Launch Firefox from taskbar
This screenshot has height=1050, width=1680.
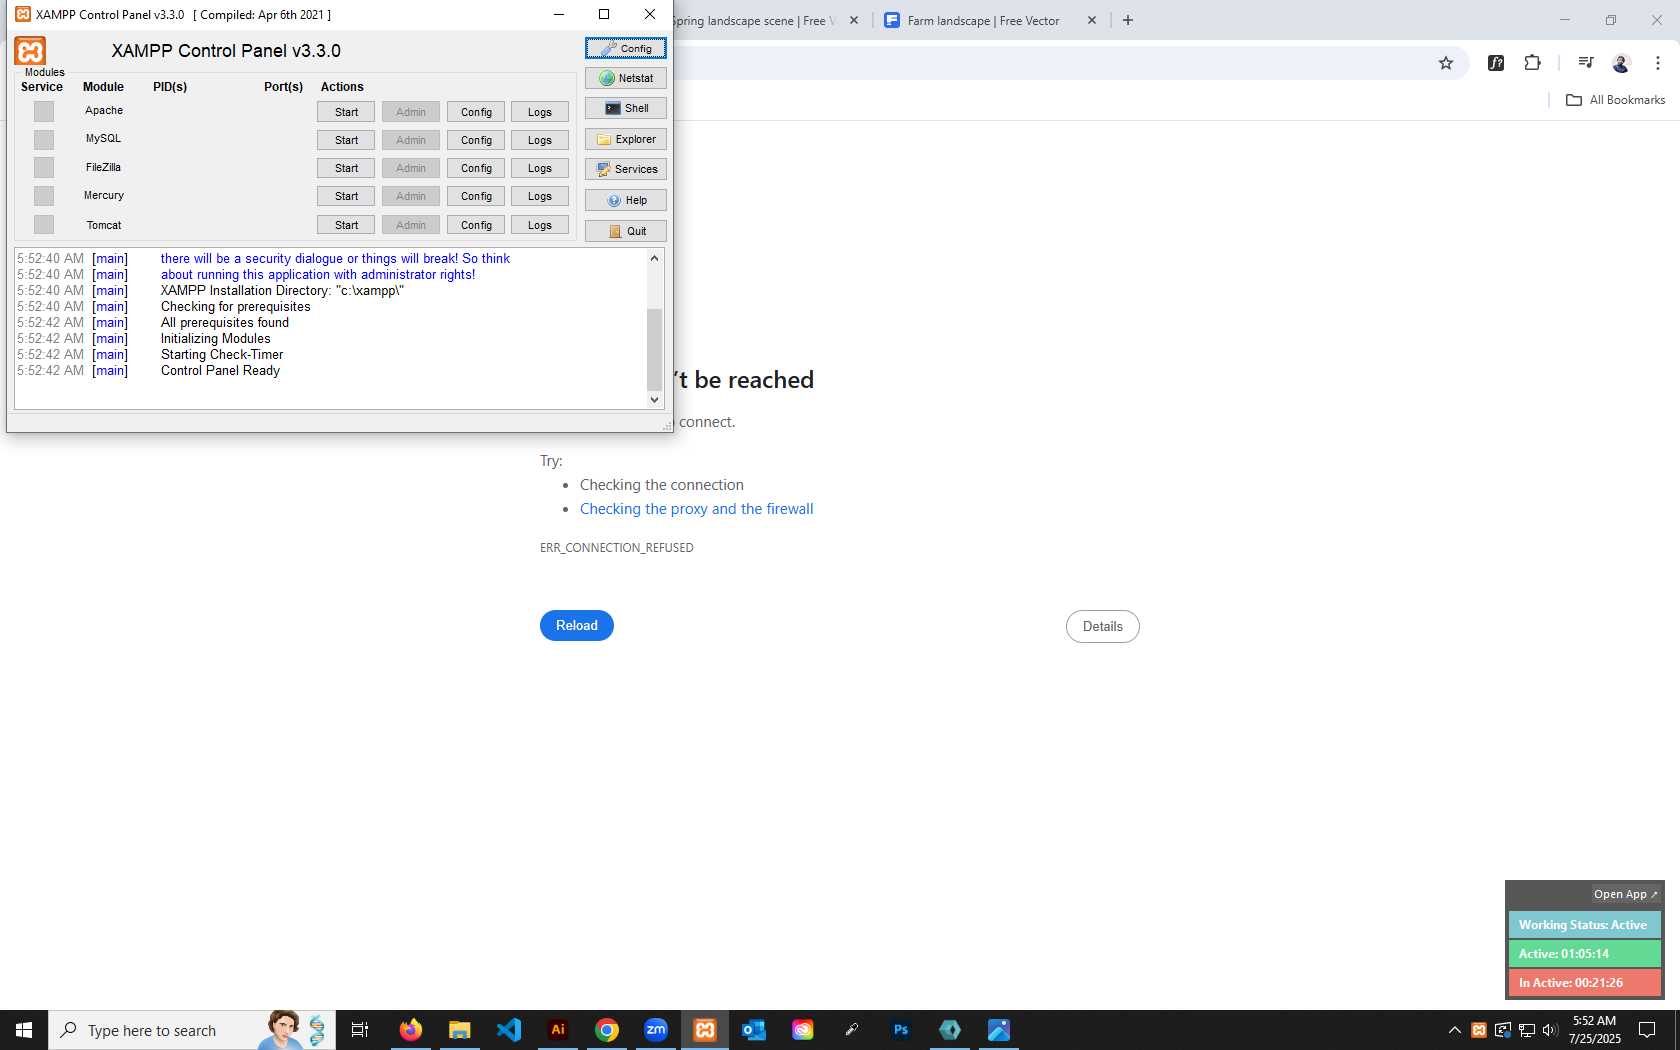tap(410, 1030)
